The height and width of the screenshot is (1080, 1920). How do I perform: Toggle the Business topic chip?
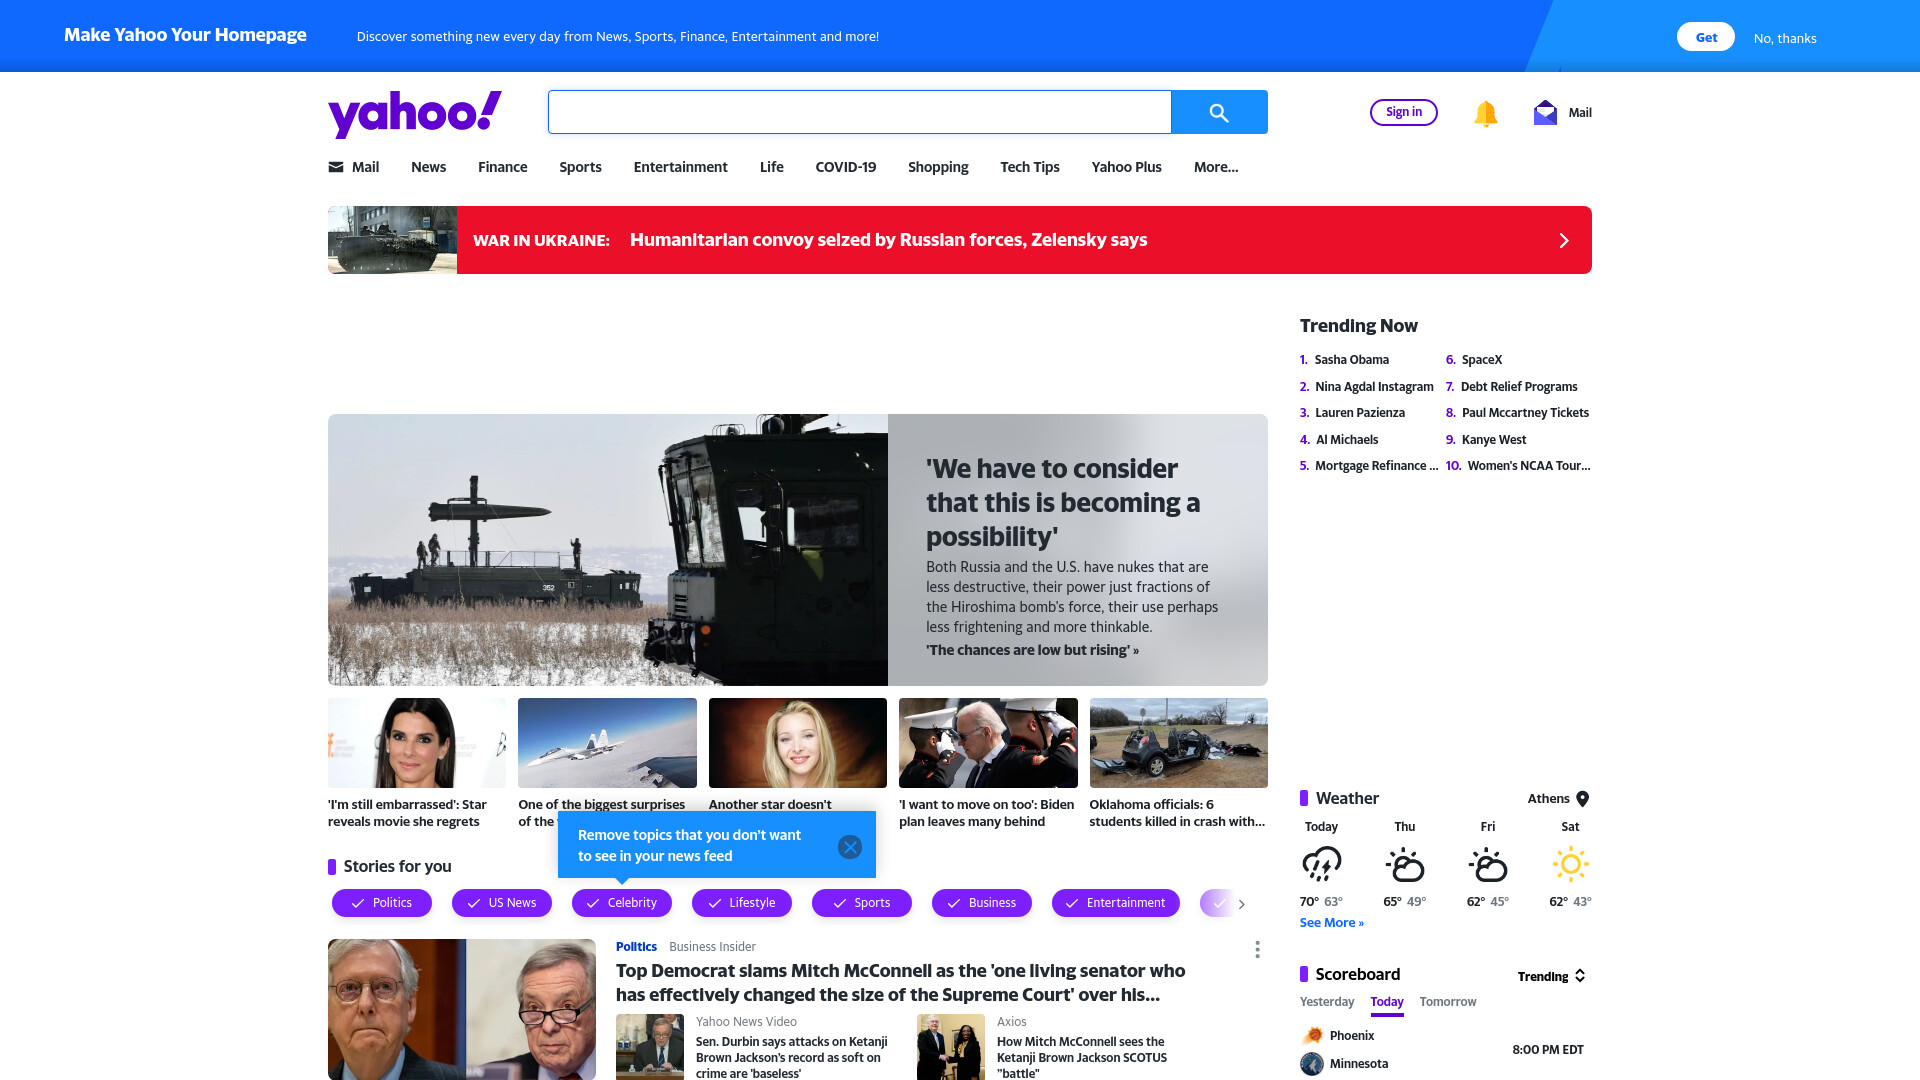click(982, 903)
